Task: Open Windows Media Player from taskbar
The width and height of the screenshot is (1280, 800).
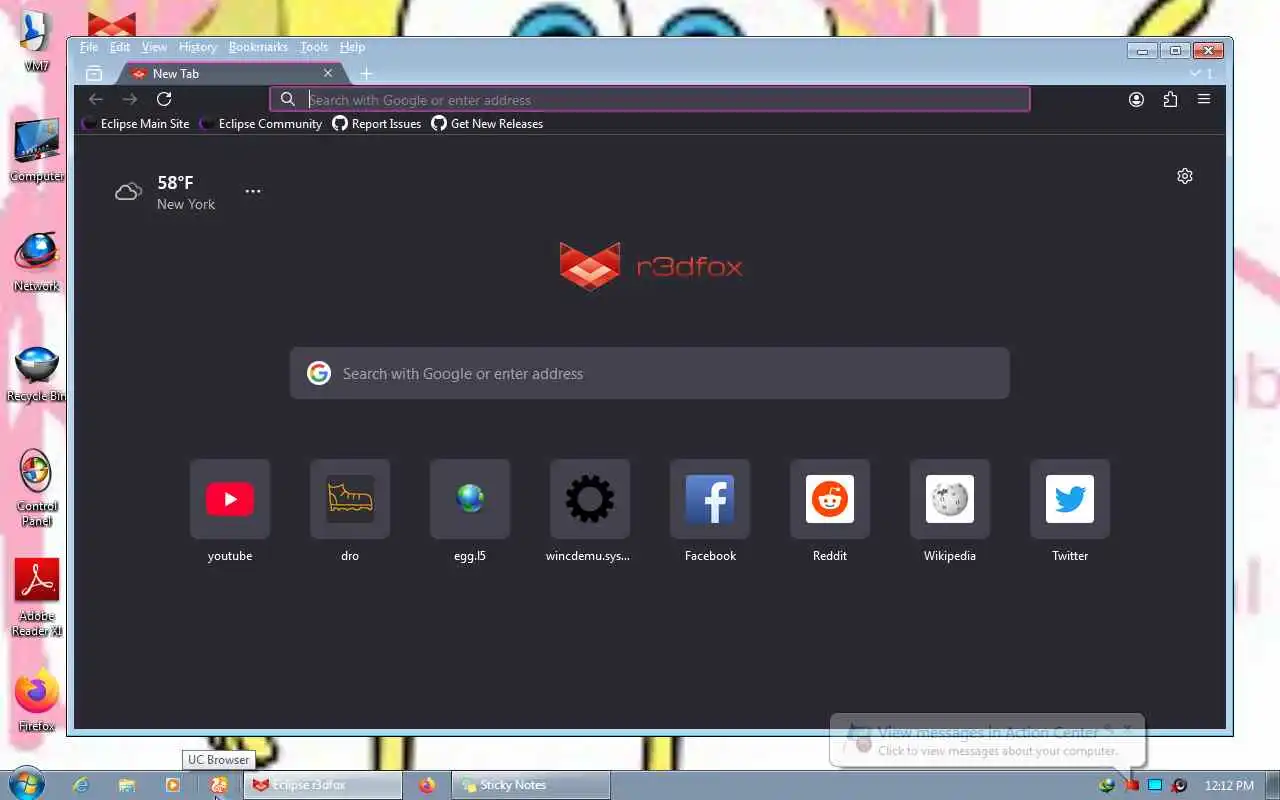Action: [173, 785]
